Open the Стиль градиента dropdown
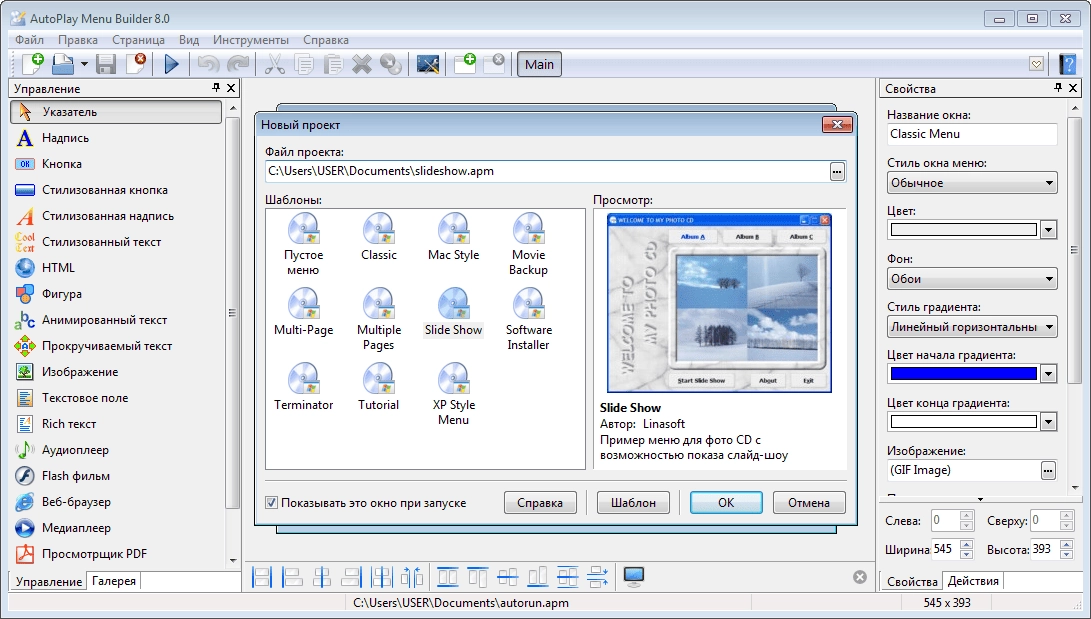 click(x=972, y=327)
